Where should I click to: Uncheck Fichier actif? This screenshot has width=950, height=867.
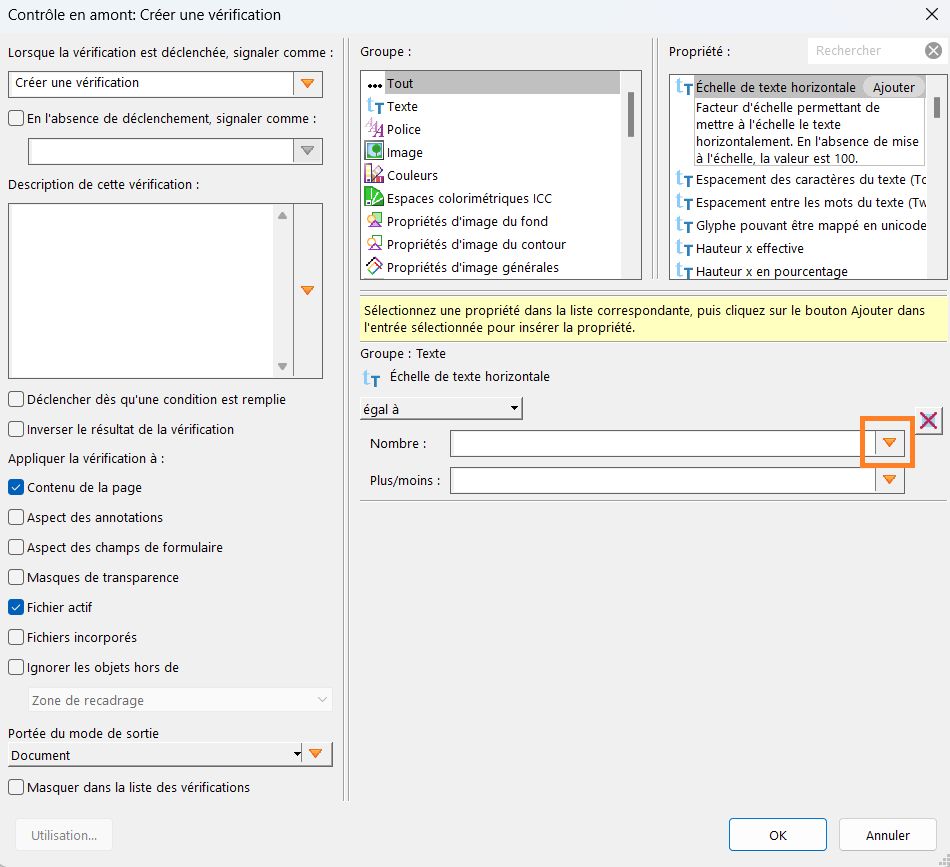tap(16, 607)
